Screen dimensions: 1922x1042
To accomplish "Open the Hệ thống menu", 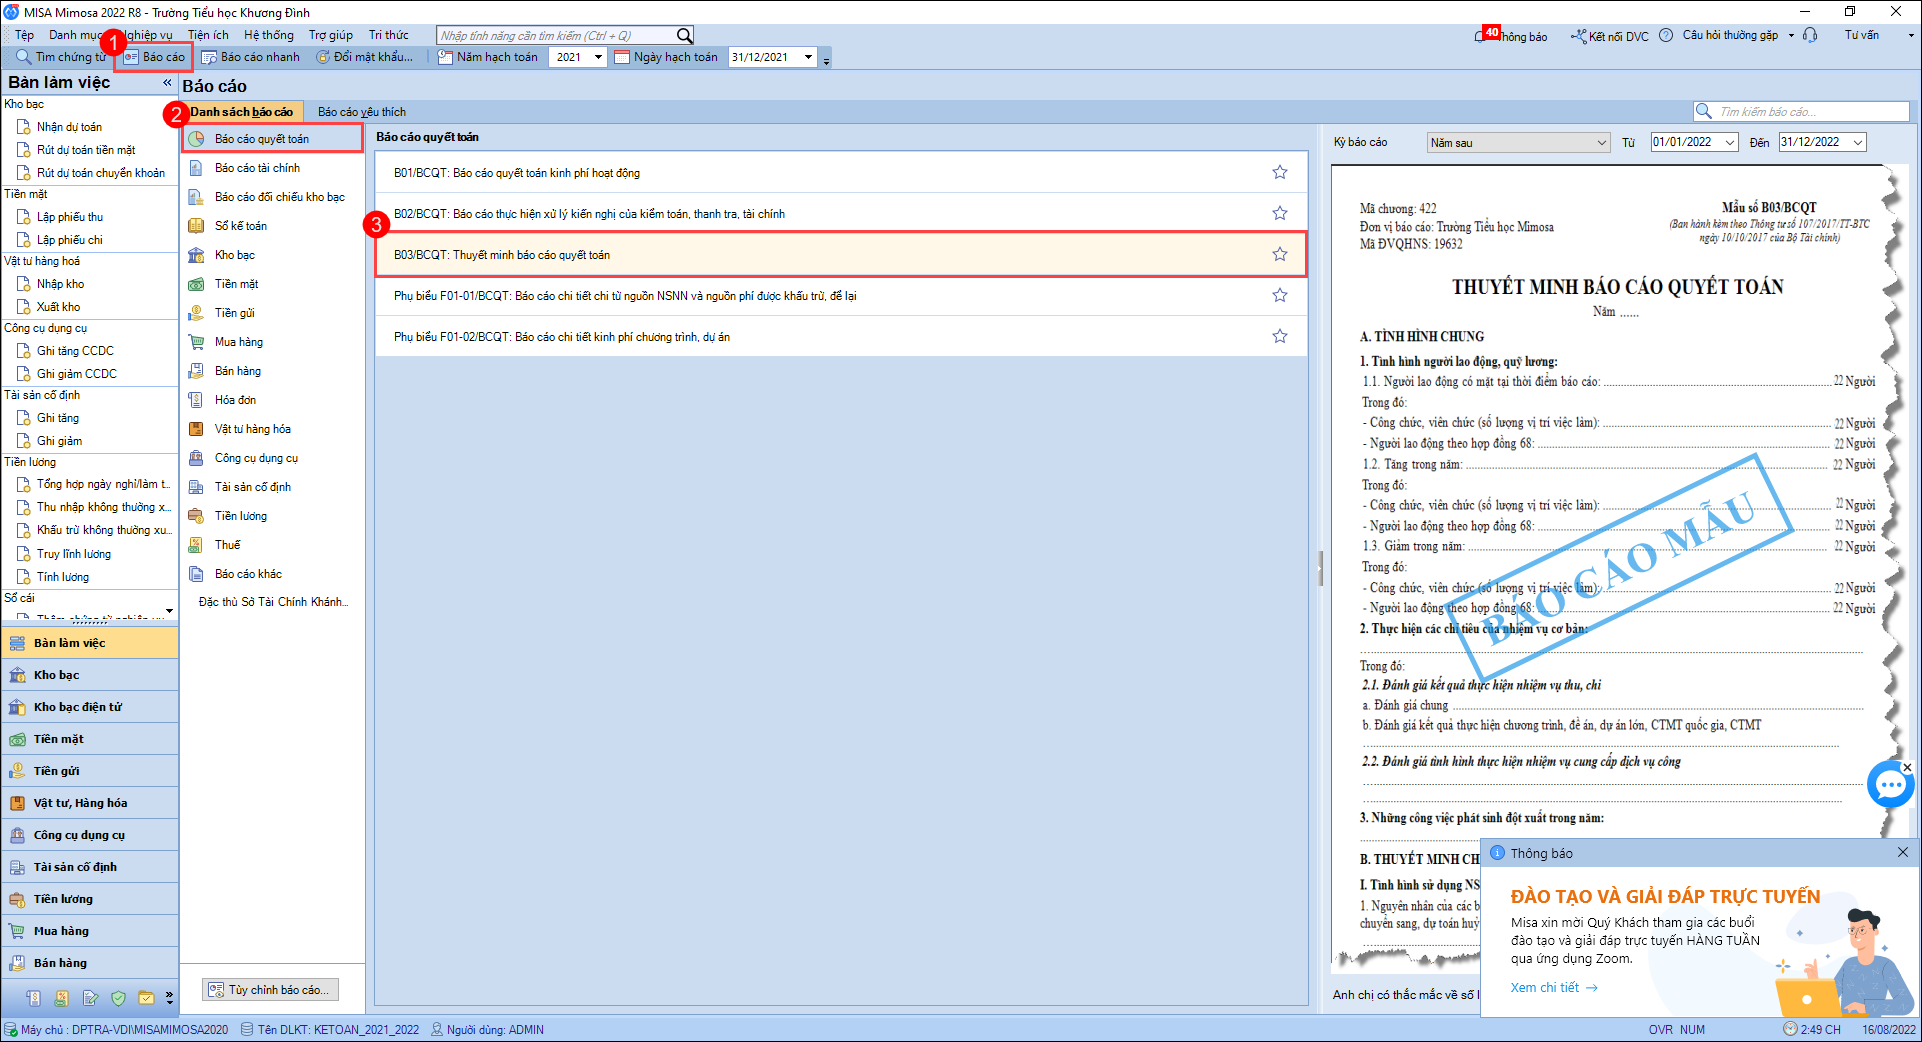I will 269,35.
